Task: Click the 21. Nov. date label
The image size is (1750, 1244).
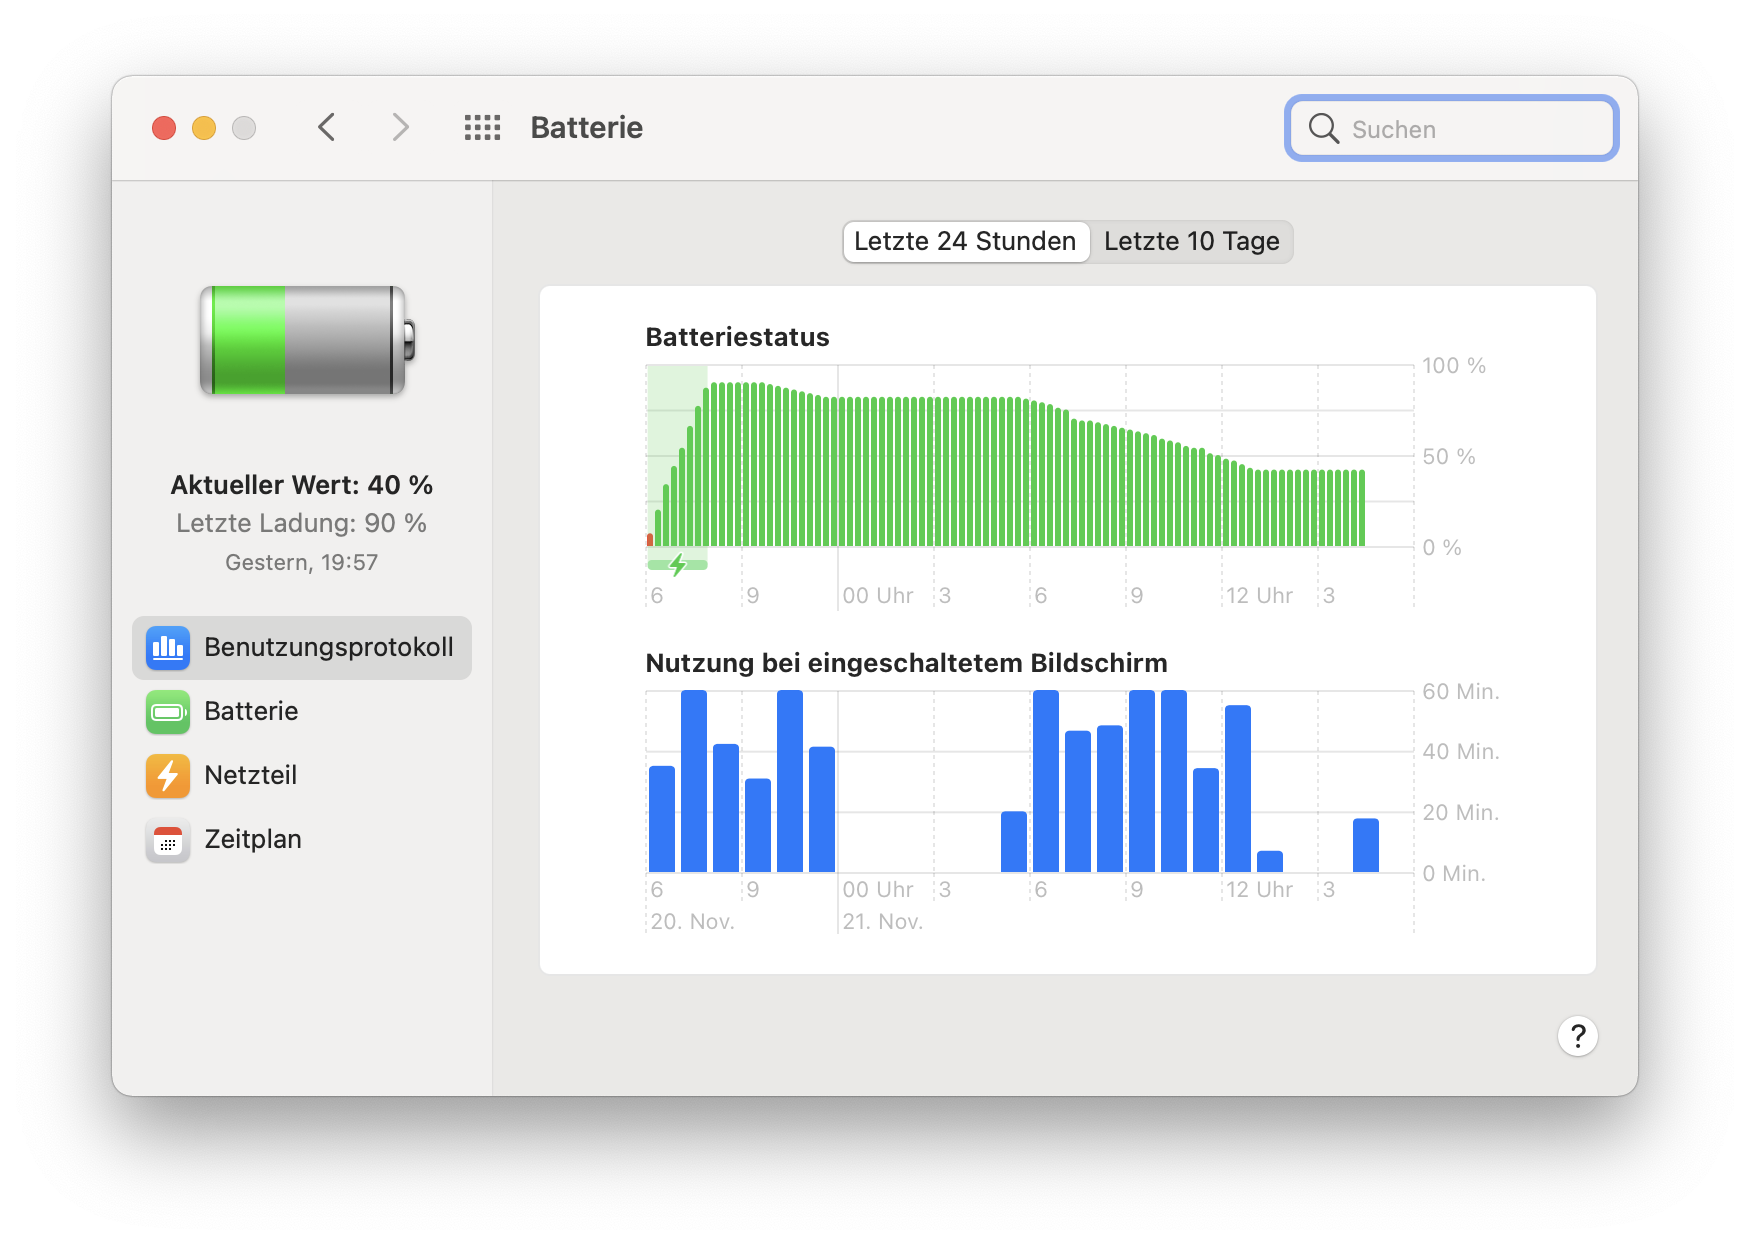Action: [x=883, y=922]
